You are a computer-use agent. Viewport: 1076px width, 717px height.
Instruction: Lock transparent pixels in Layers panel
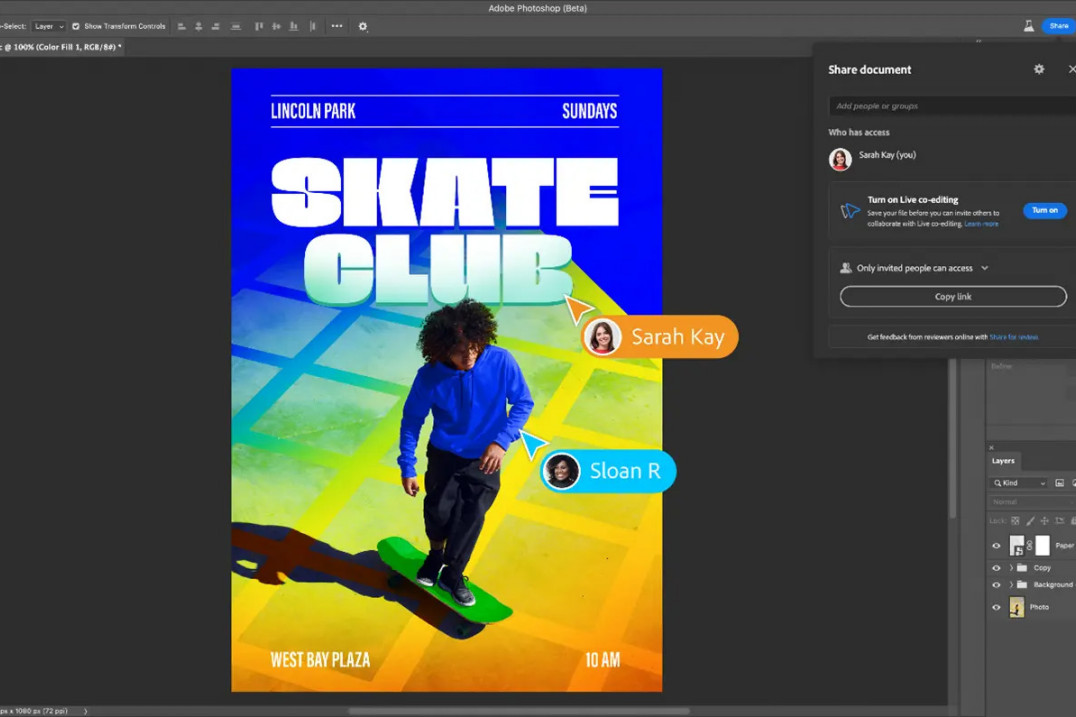tap(1016, 521)
